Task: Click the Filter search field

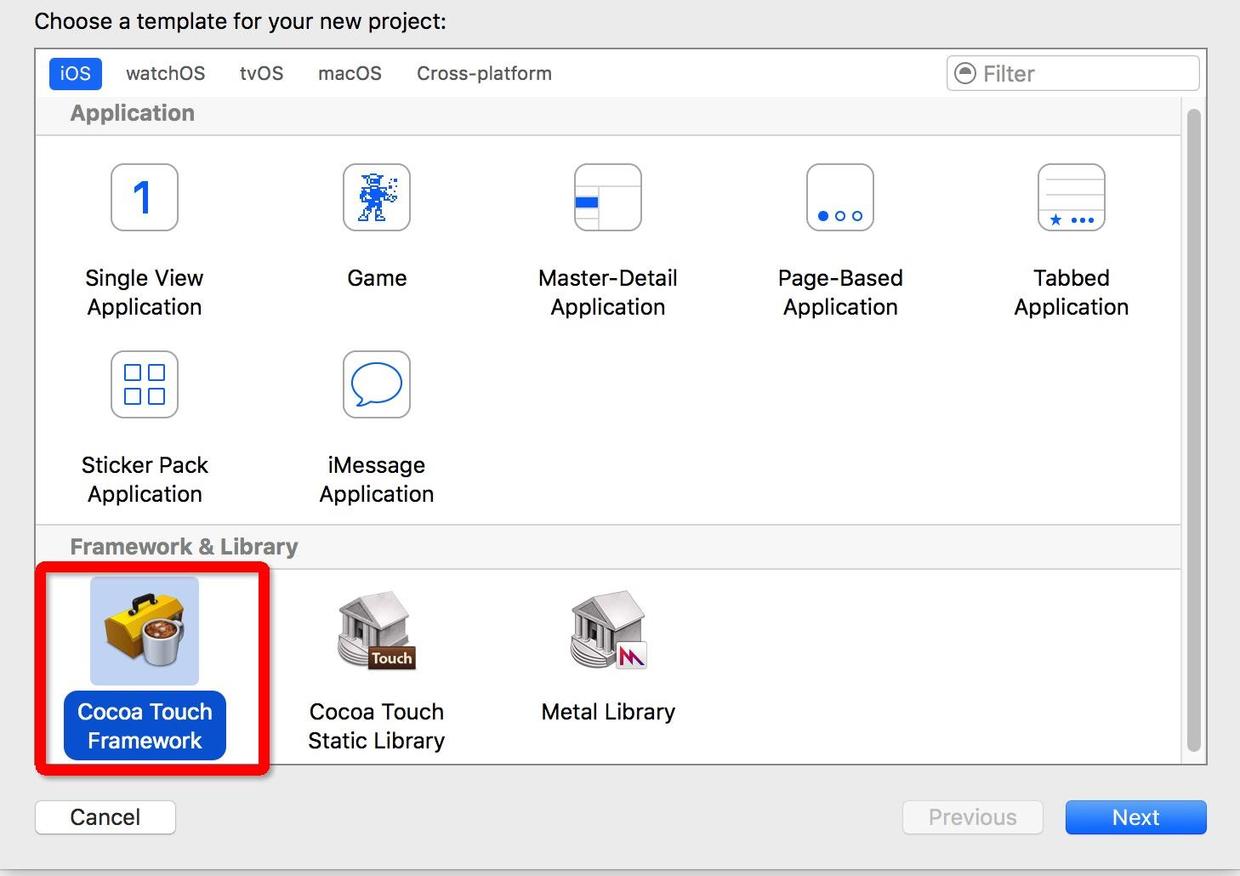Action: coord(1085,74)
